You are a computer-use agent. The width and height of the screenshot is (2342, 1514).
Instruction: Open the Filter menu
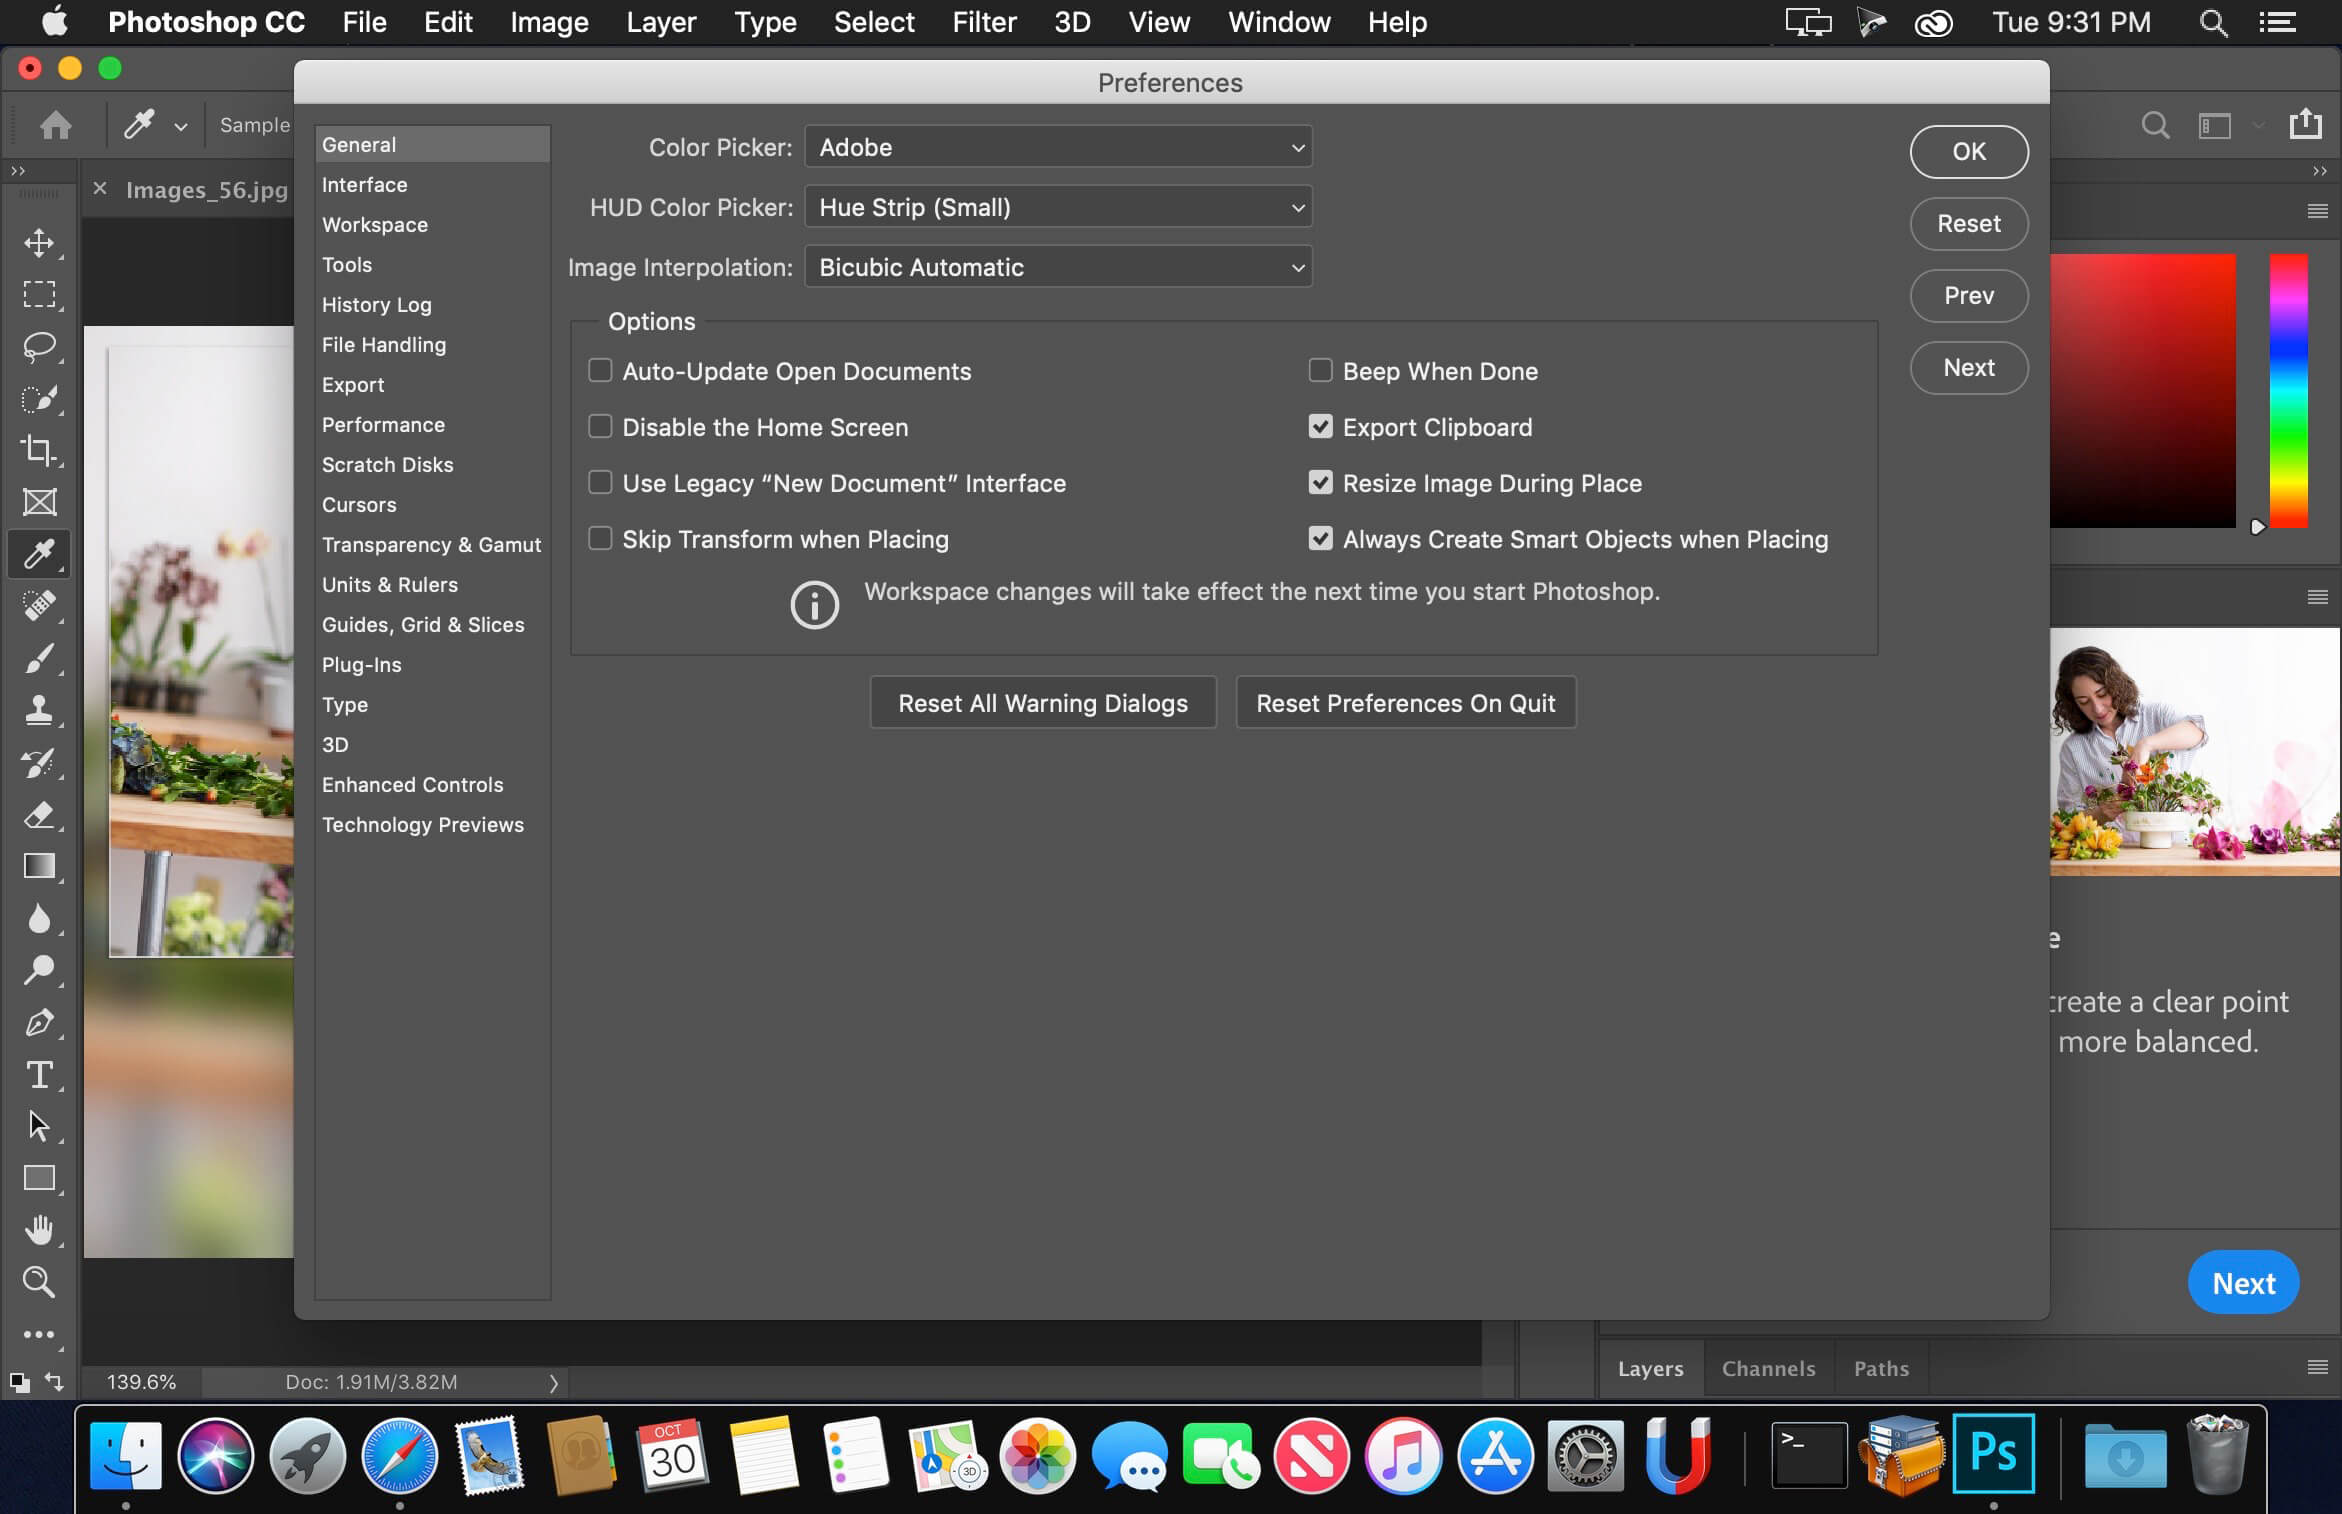click(983, 20)
